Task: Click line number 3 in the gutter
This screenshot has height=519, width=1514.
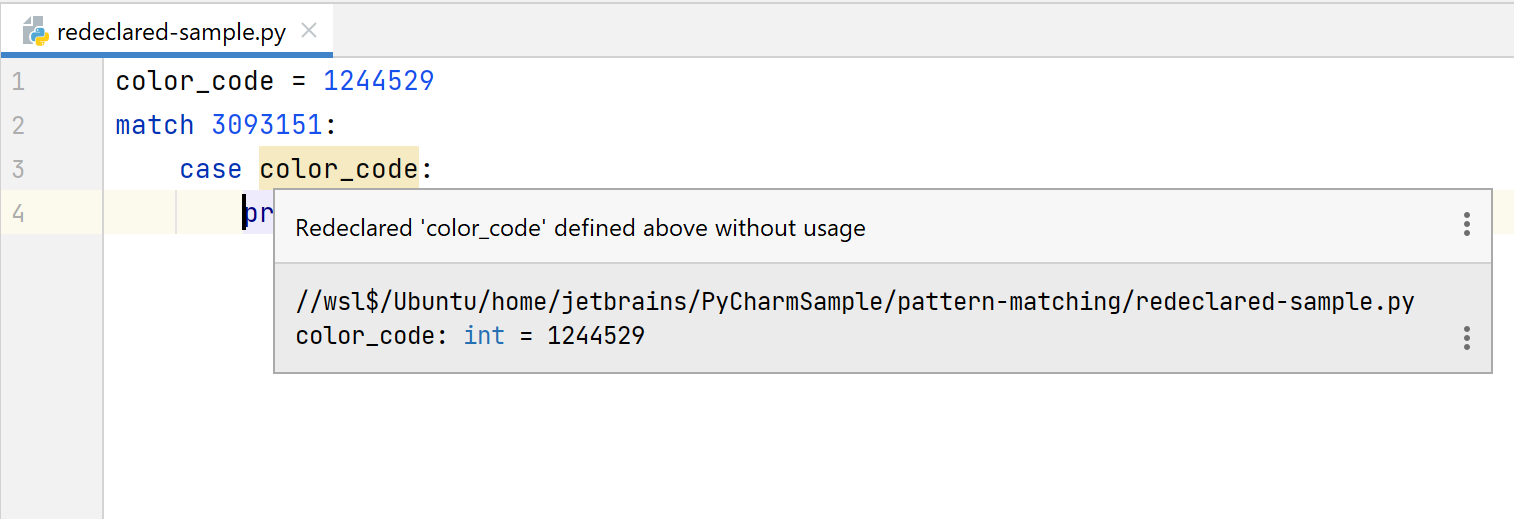Action: [18, 169]
